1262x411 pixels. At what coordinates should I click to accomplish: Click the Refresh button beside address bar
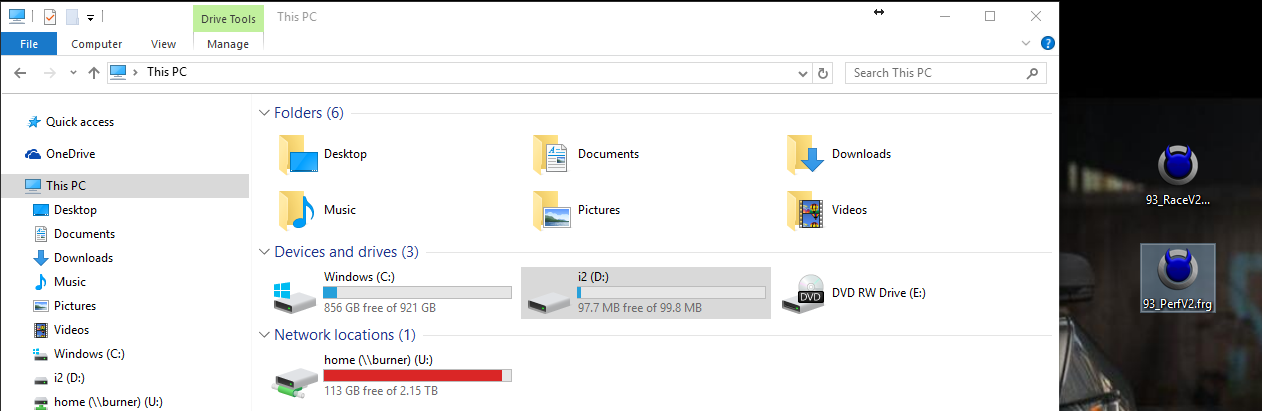coord(823,73)
